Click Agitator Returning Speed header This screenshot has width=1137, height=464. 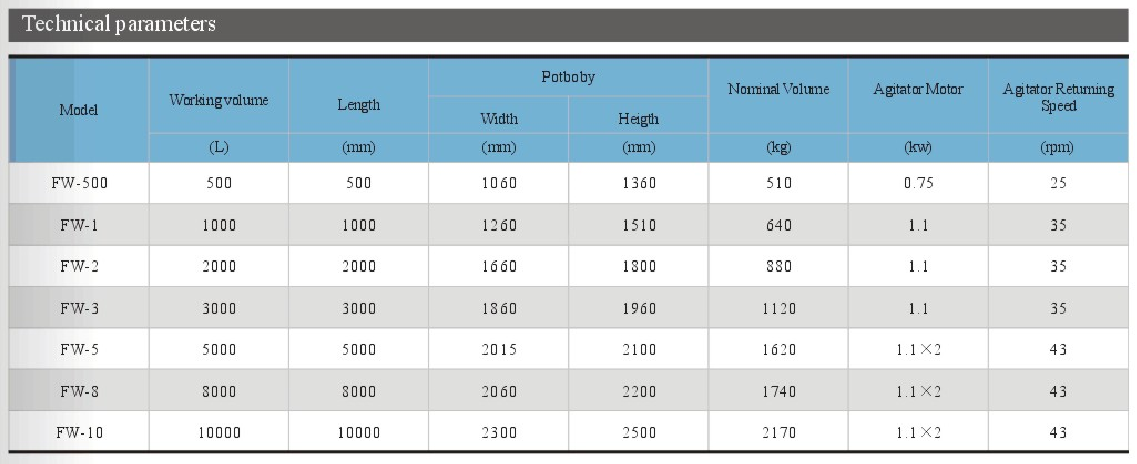click(1059, 96)
